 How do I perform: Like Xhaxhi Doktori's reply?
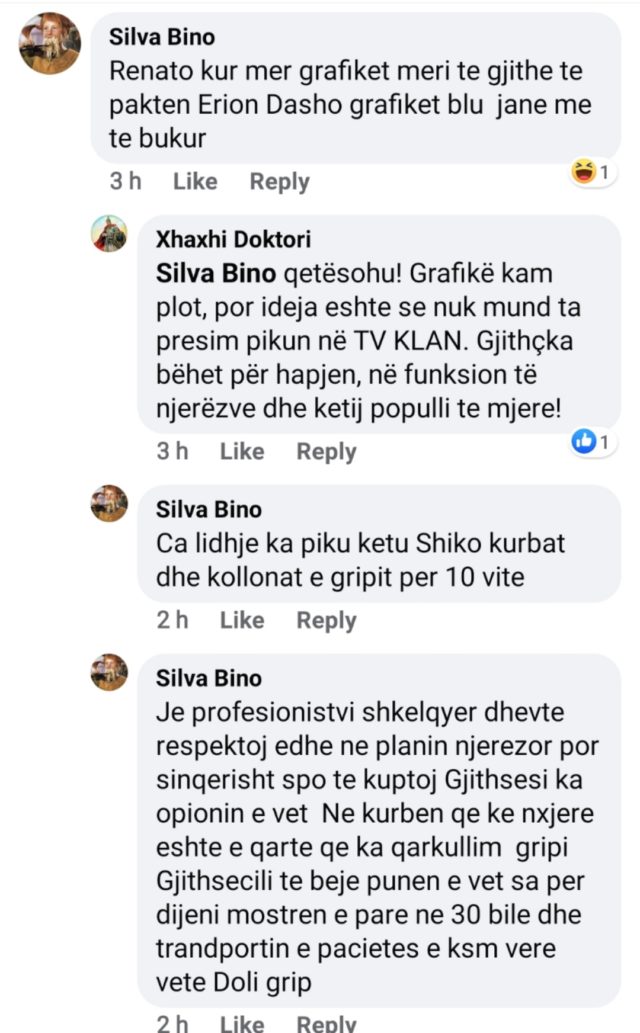pyautogui.click(x=242, y=451)
